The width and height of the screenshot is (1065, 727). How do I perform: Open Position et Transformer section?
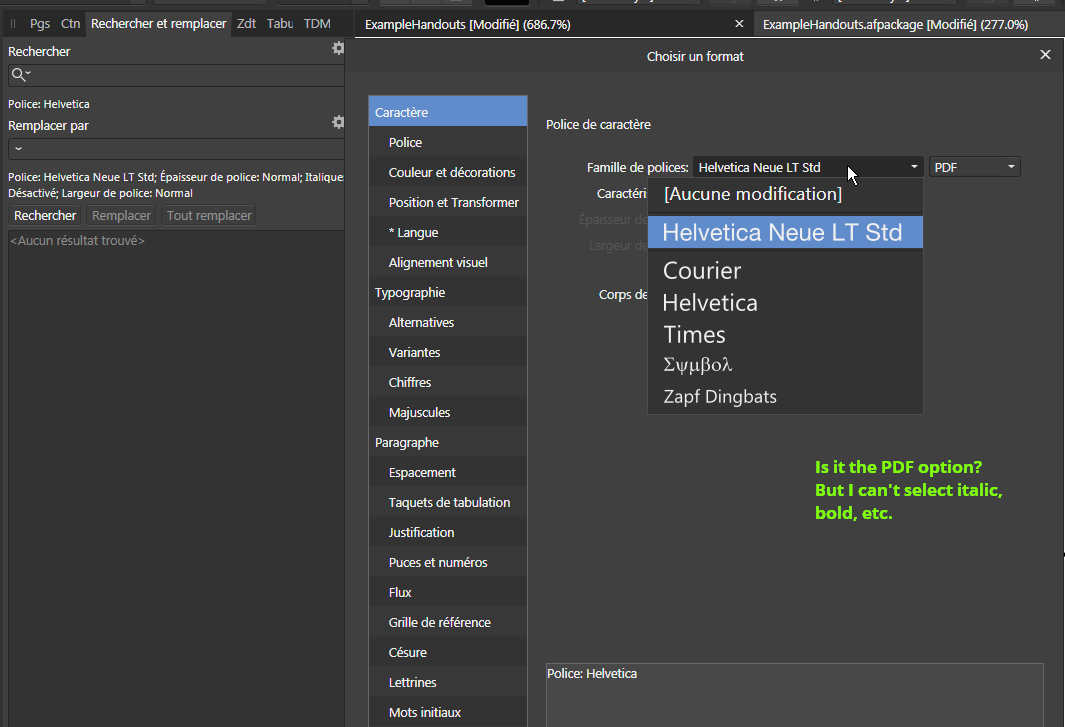coord(448,202)
